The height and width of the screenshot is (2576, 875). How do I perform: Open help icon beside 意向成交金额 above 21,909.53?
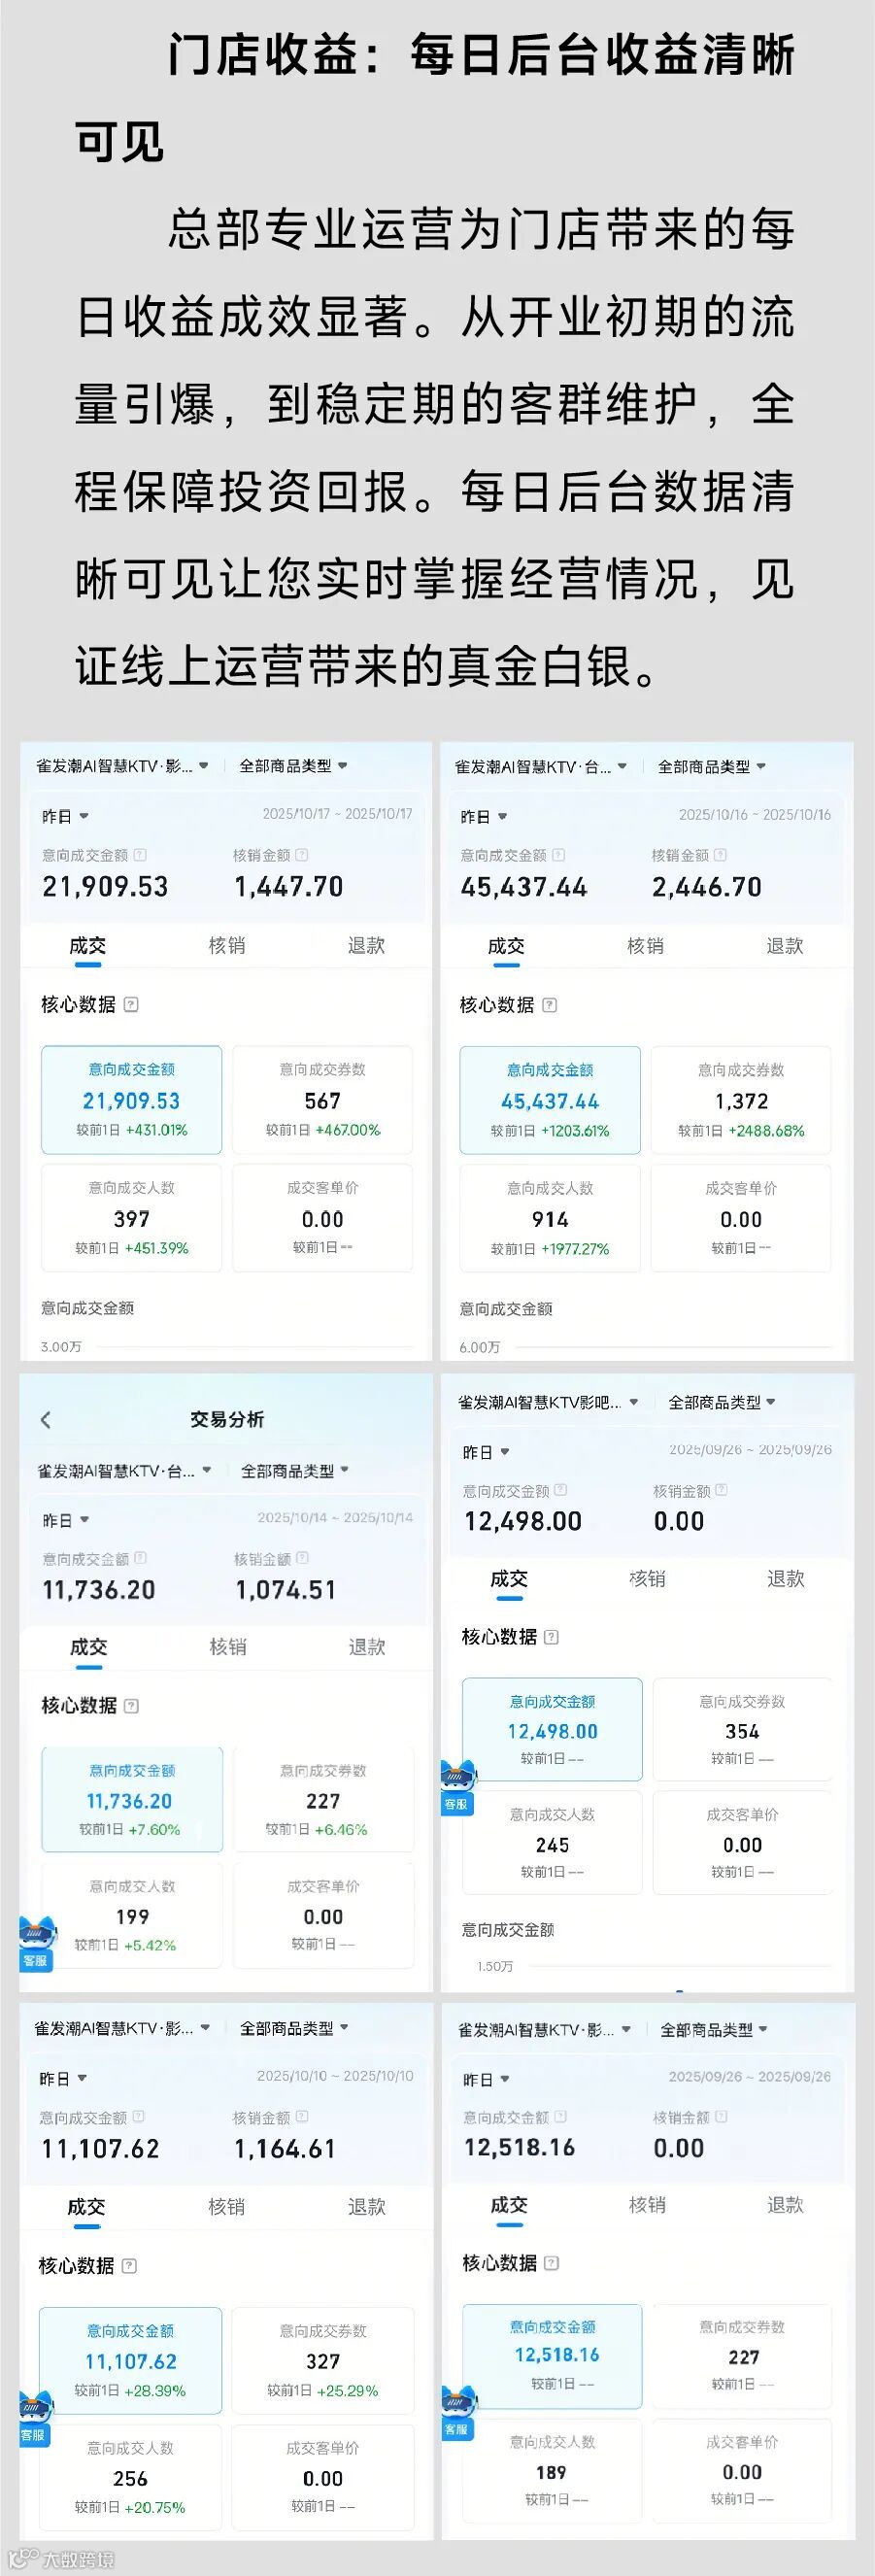[x=140, y=855]
